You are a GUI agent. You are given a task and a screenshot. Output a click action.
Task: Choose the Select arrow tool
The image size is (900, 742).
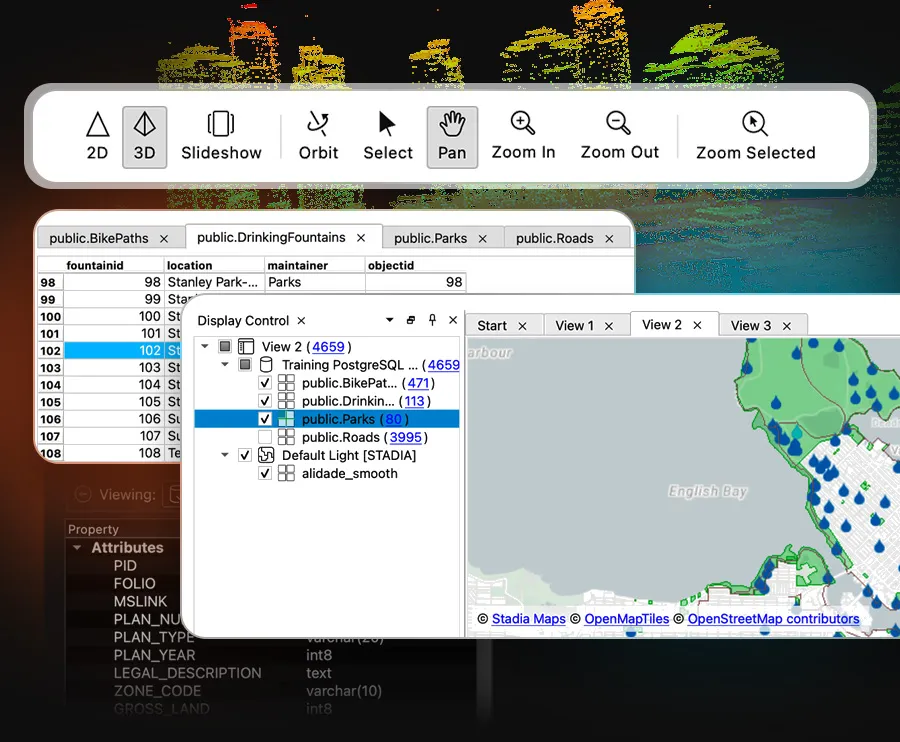pos(388,137)
